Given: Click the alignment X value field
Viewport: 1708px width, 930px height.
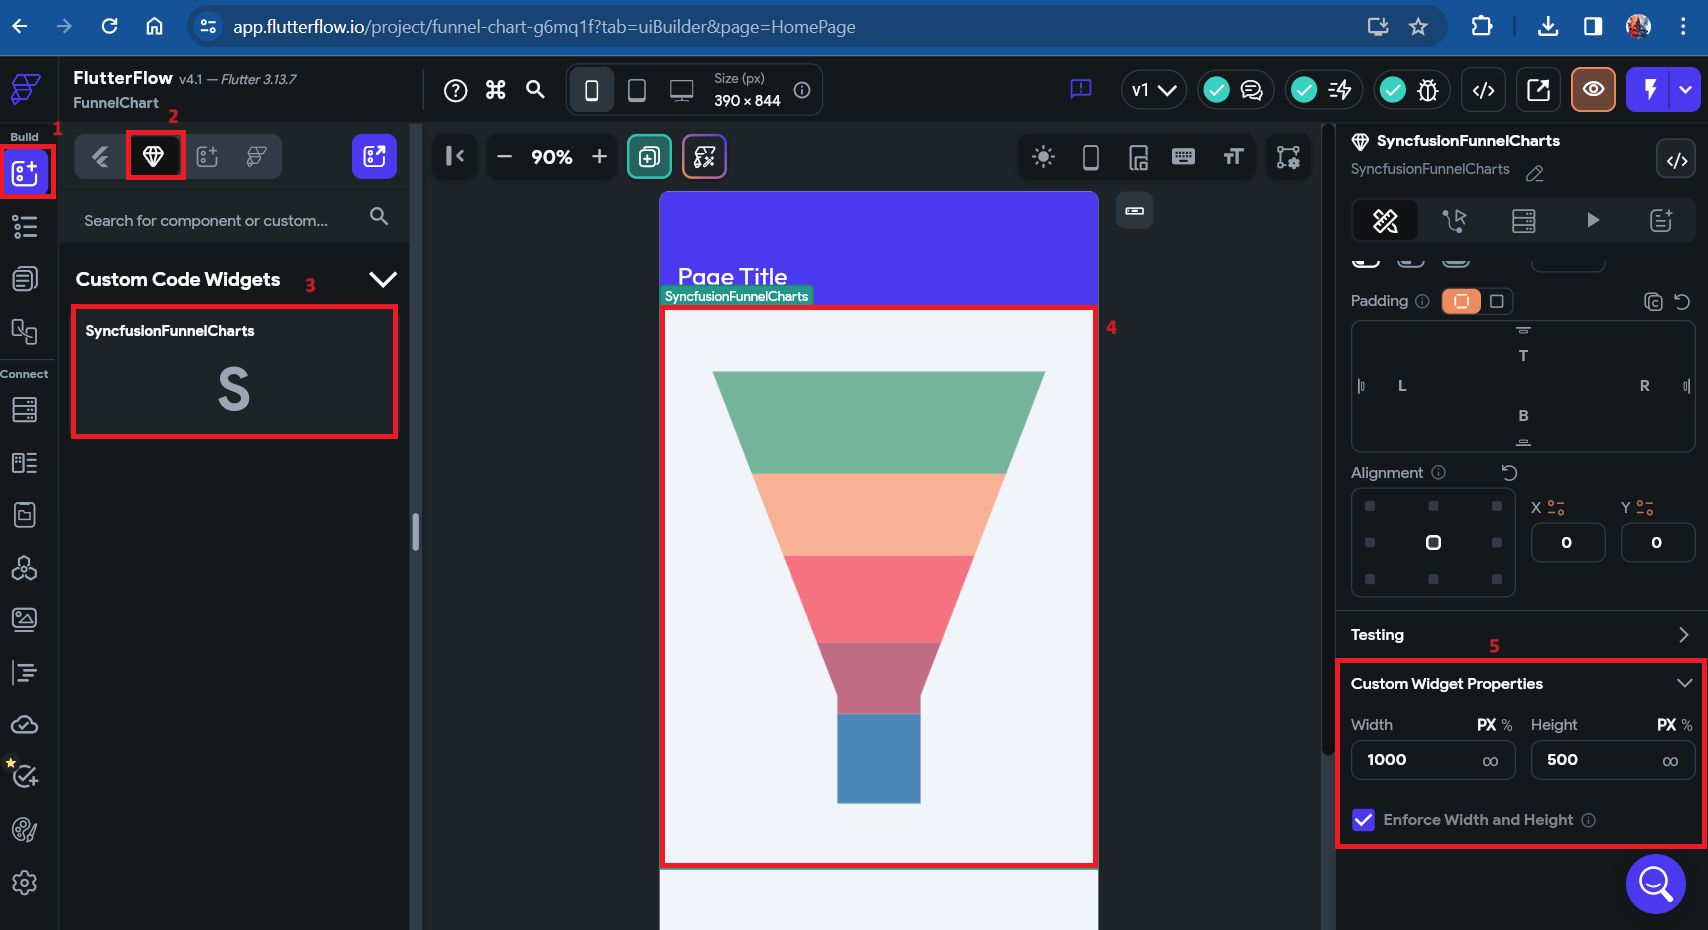Looking at the screenshot, I should point(1568,543).
